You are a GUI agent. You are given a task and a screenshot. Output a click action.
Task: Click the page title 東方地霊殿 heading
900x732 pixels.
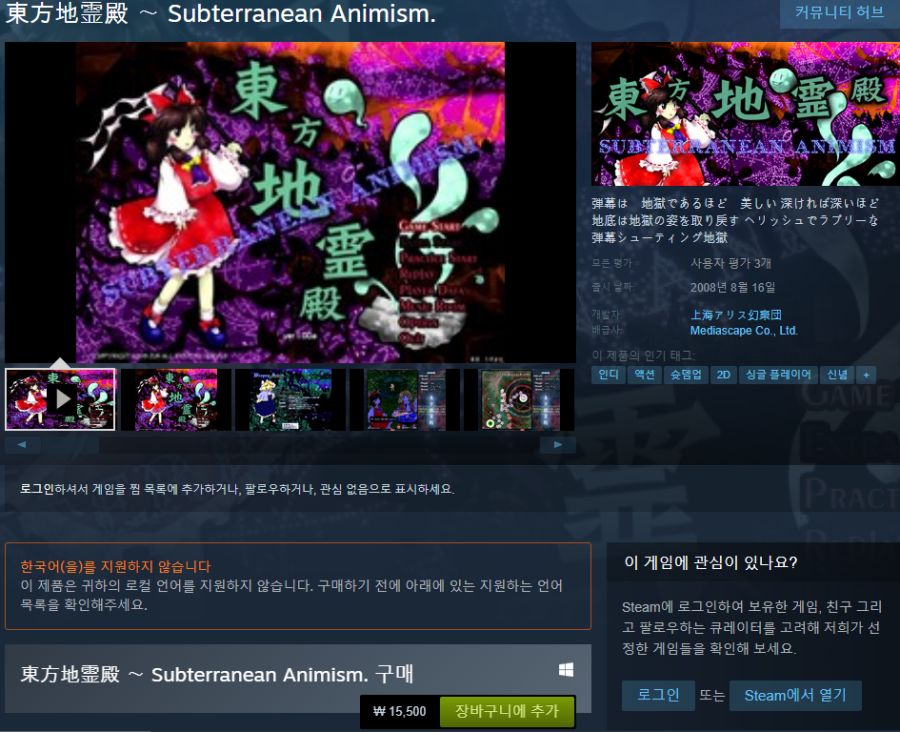(x=220, y=13)
